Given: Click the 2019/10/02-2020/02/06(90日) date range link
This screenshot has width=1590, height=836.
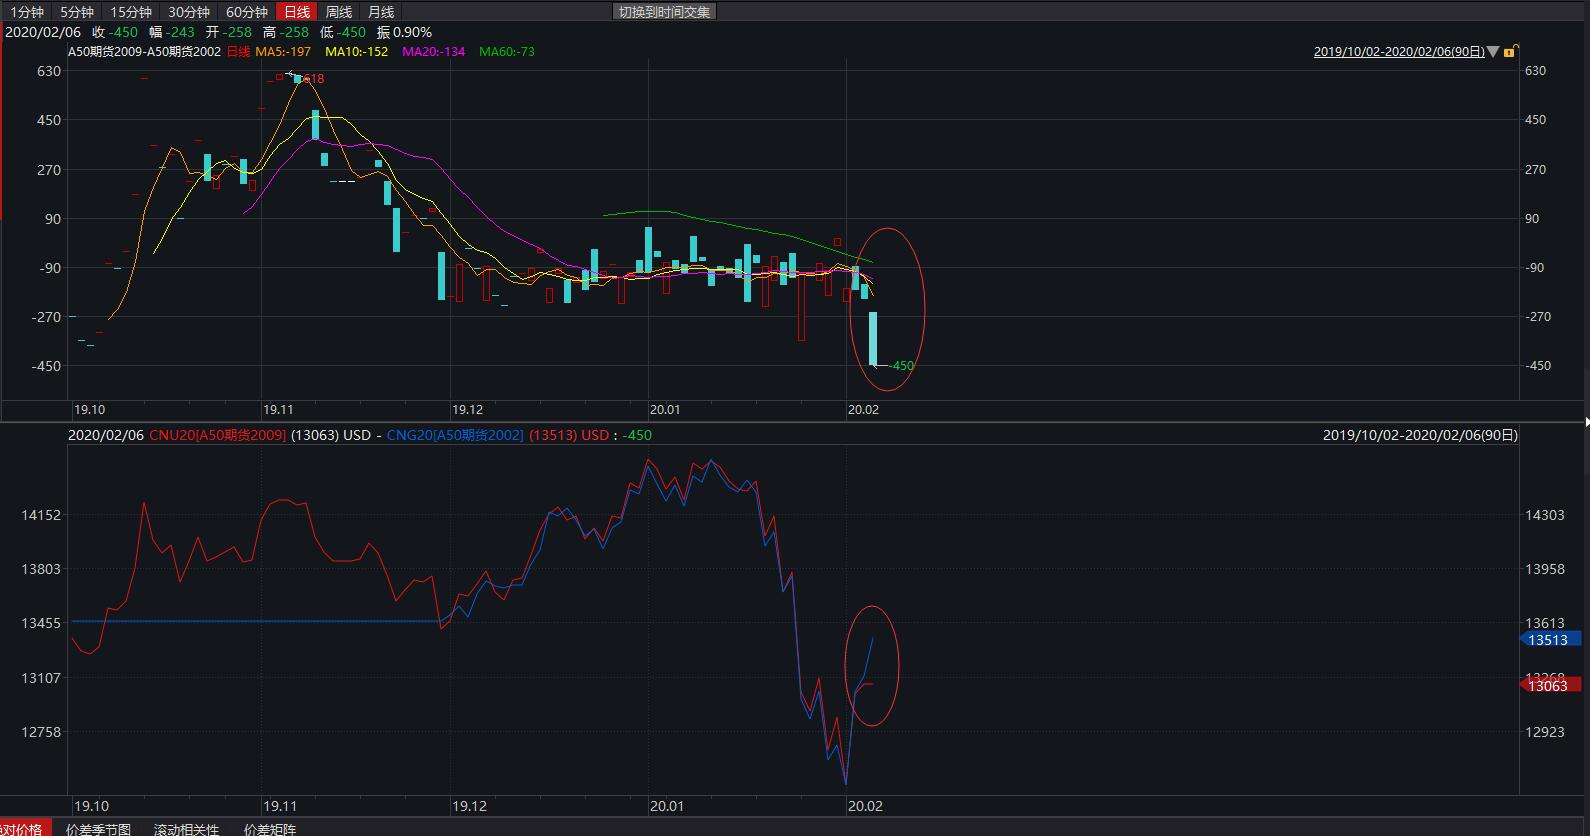Looking at the screenshot, I should pyautogui.click(x=1399, y=52).
